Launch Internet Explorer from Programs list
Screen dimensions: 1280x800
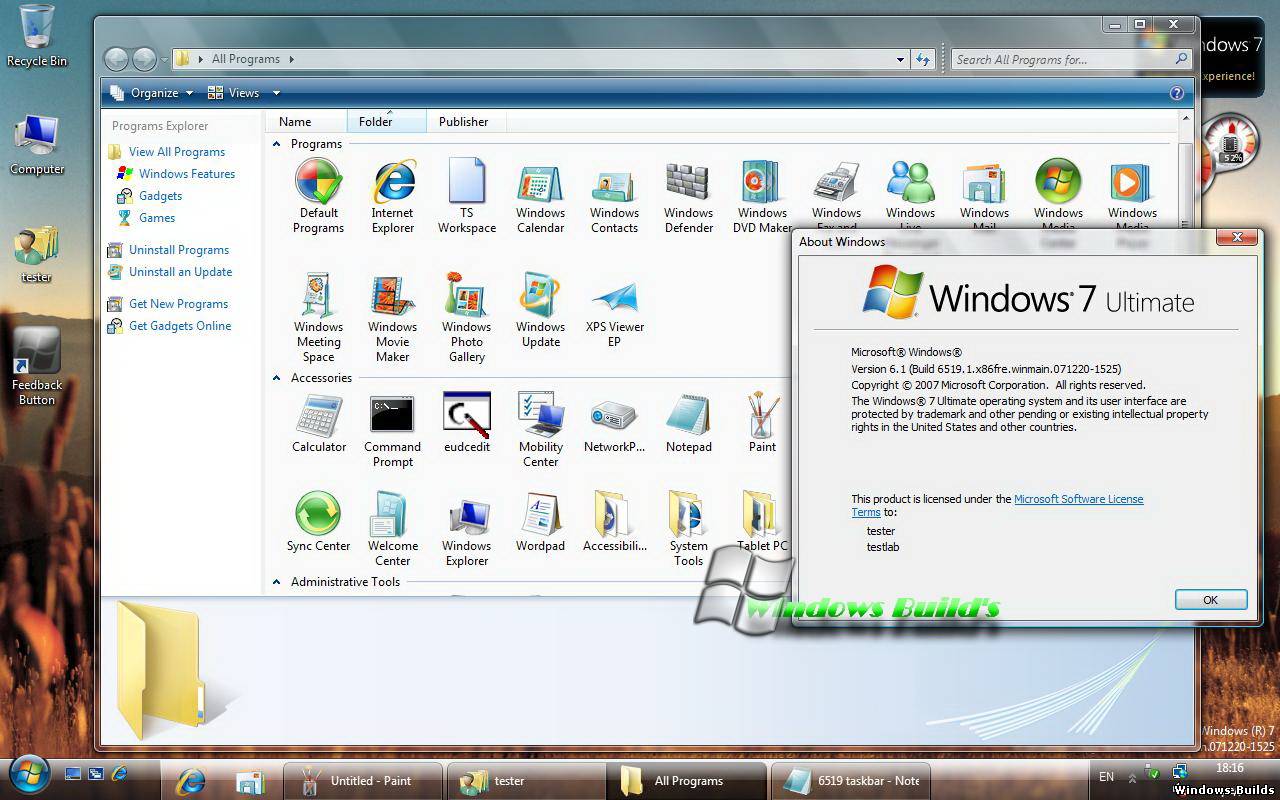pos(393,196)
